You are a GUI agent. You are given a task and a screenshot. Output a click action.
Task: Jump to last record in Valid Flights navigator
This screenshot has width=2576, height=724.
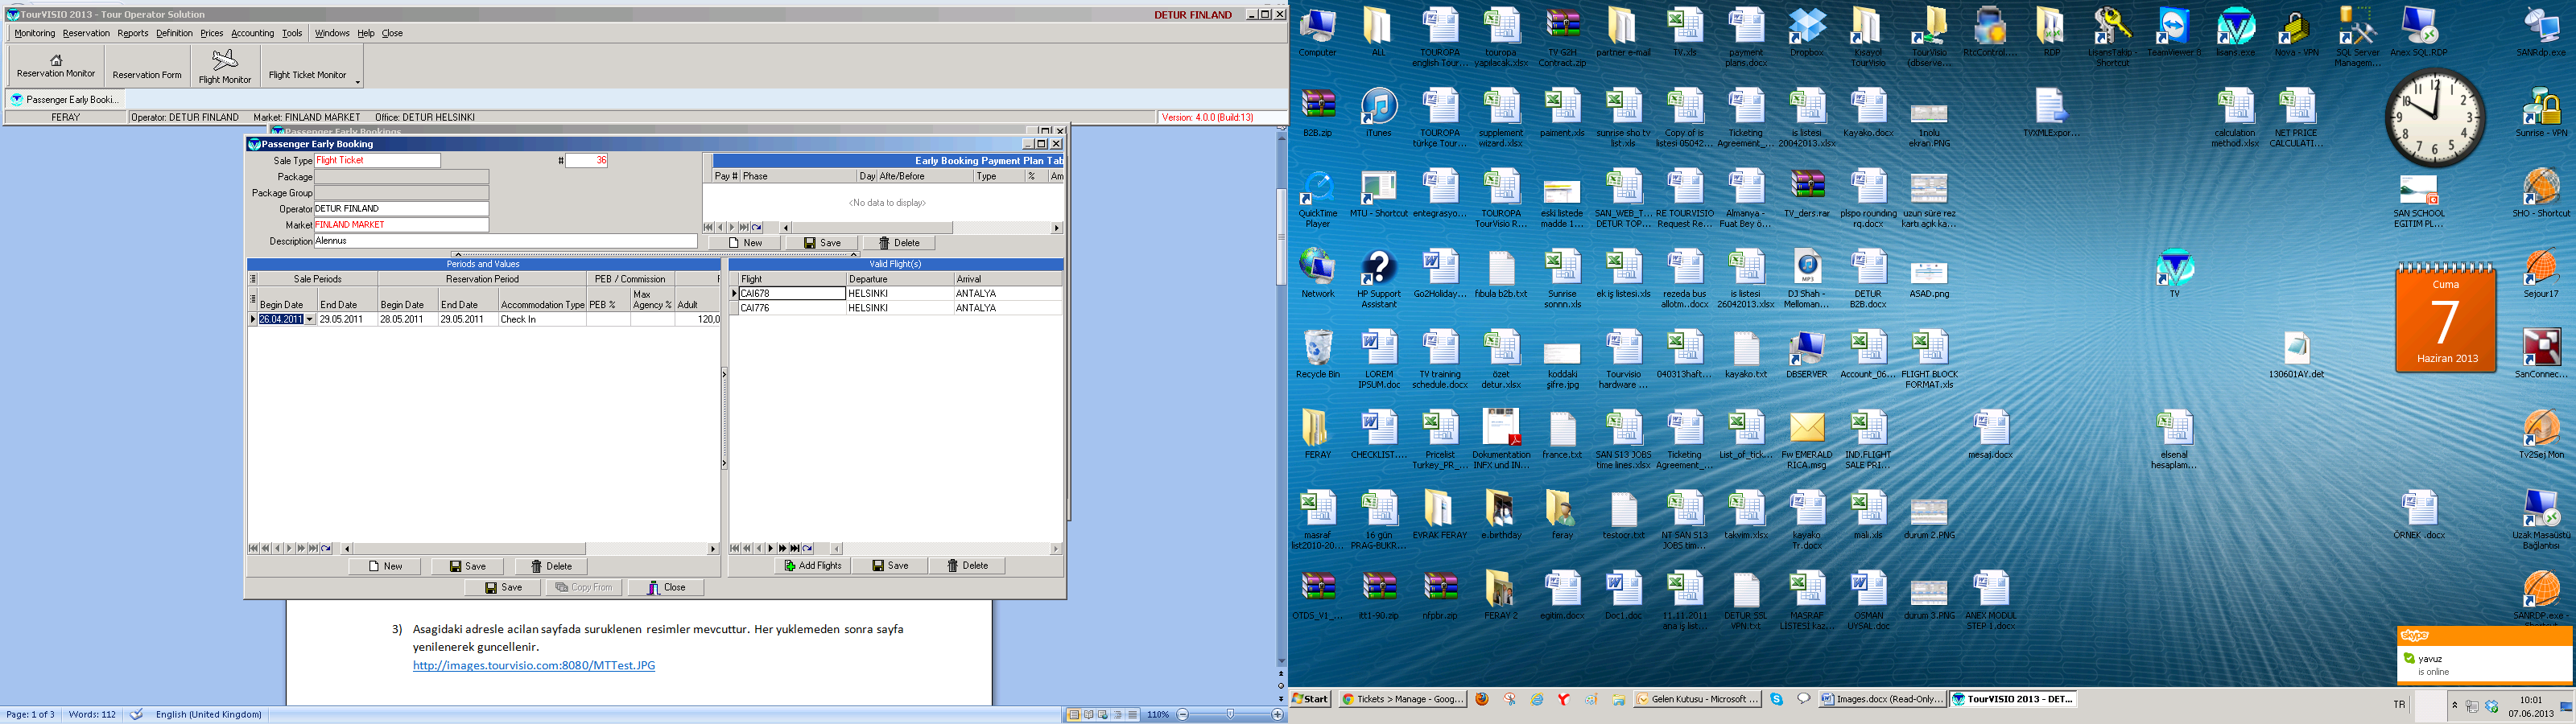pos(795,549)
